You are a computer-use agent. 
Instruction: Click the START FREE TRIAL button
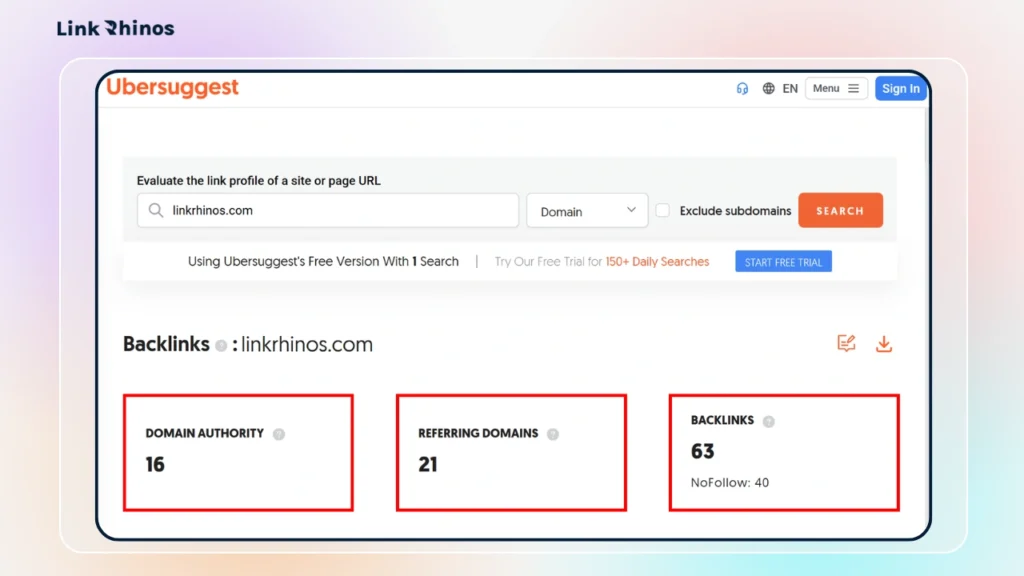783,262
